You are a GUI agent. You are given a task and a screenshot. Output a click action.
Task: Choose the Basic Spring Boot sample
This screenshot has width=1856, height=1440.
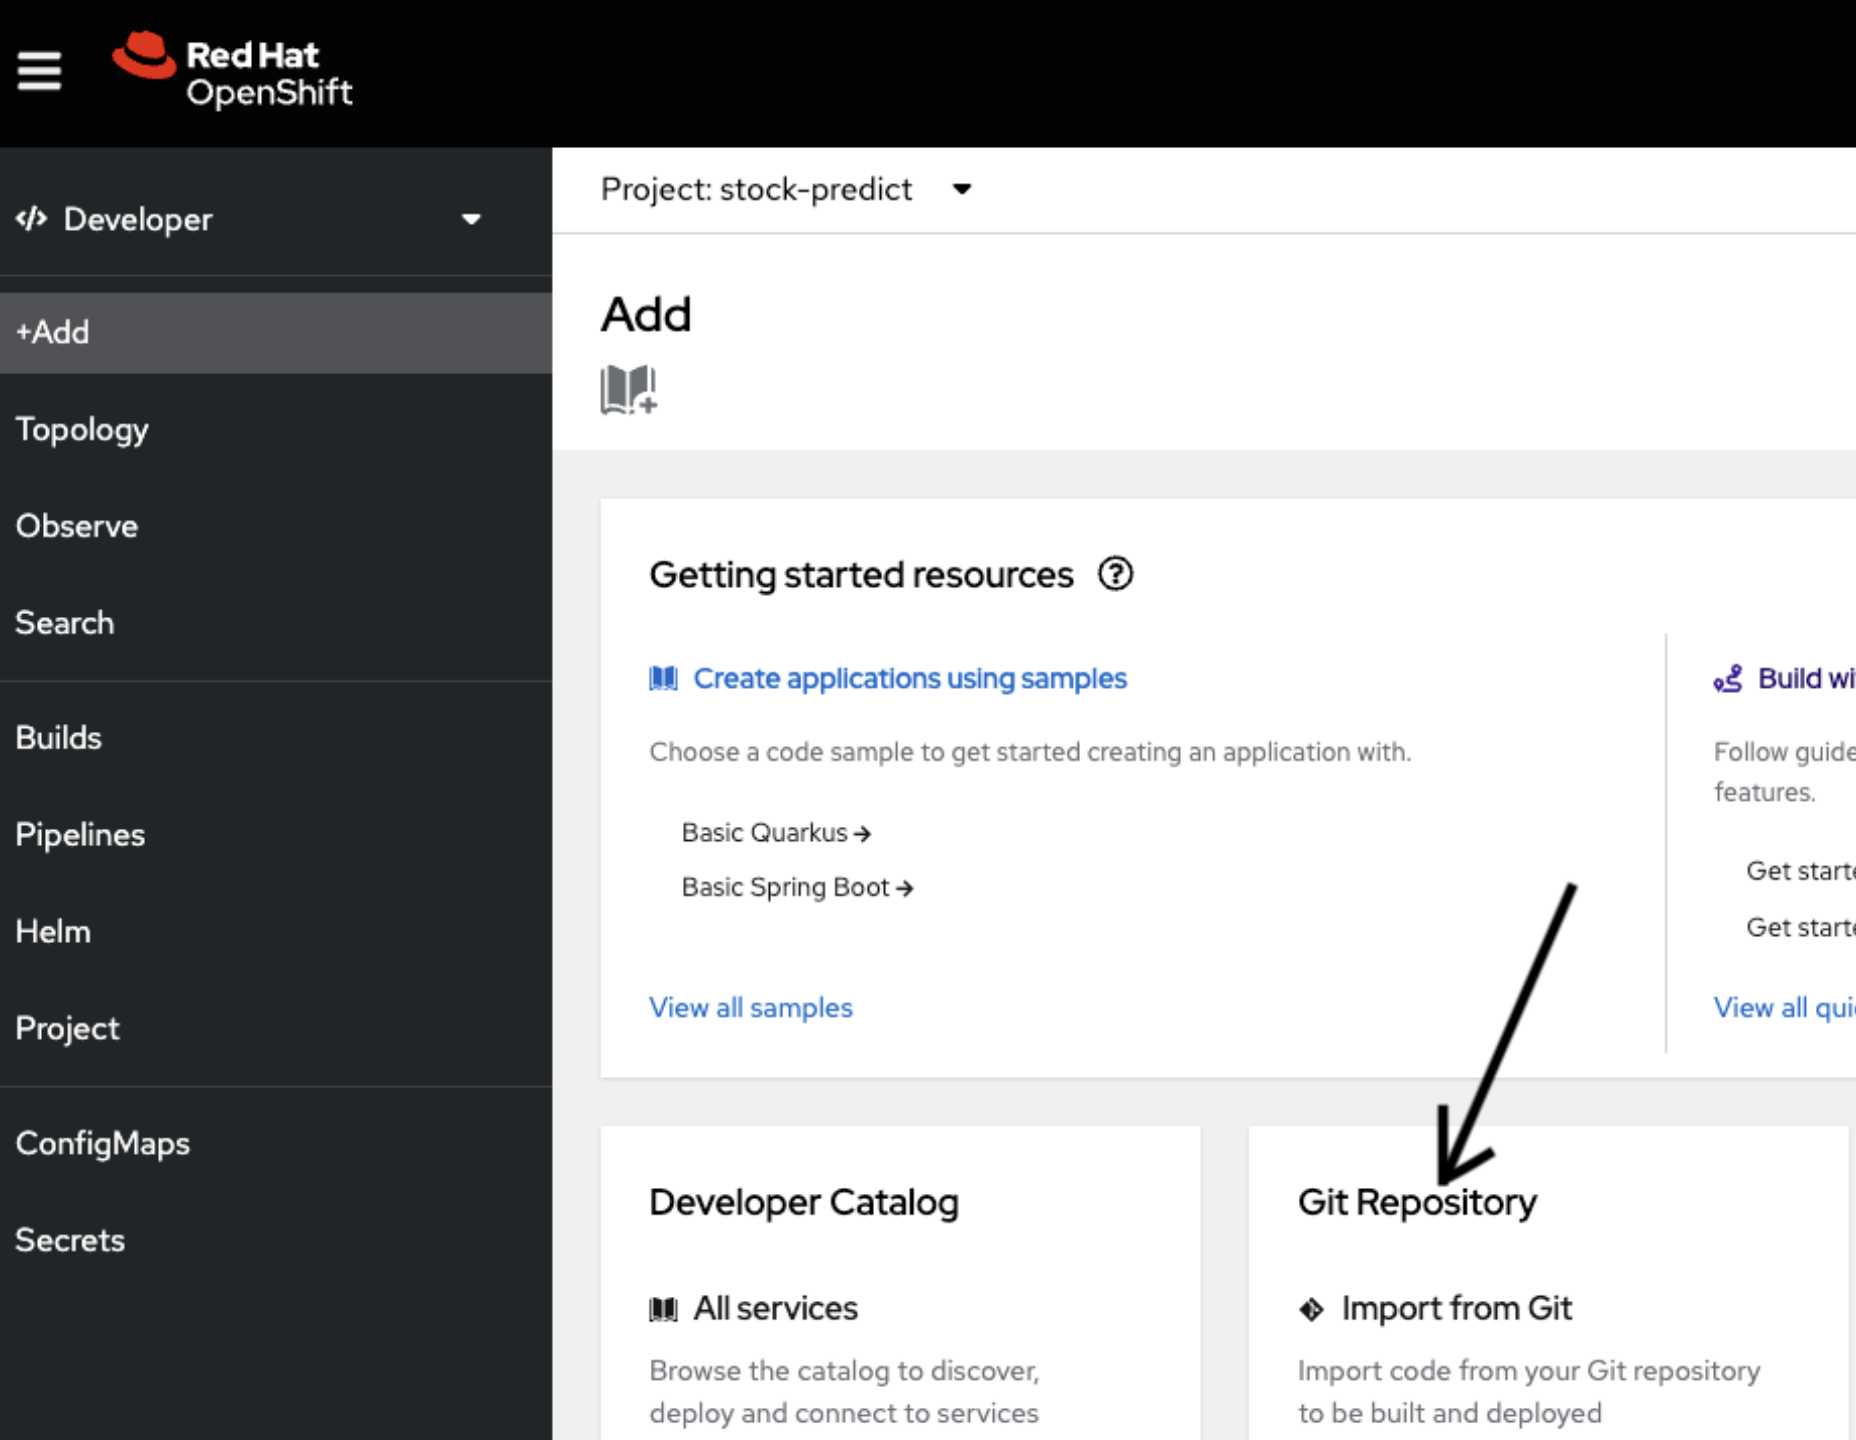(797, 887)
